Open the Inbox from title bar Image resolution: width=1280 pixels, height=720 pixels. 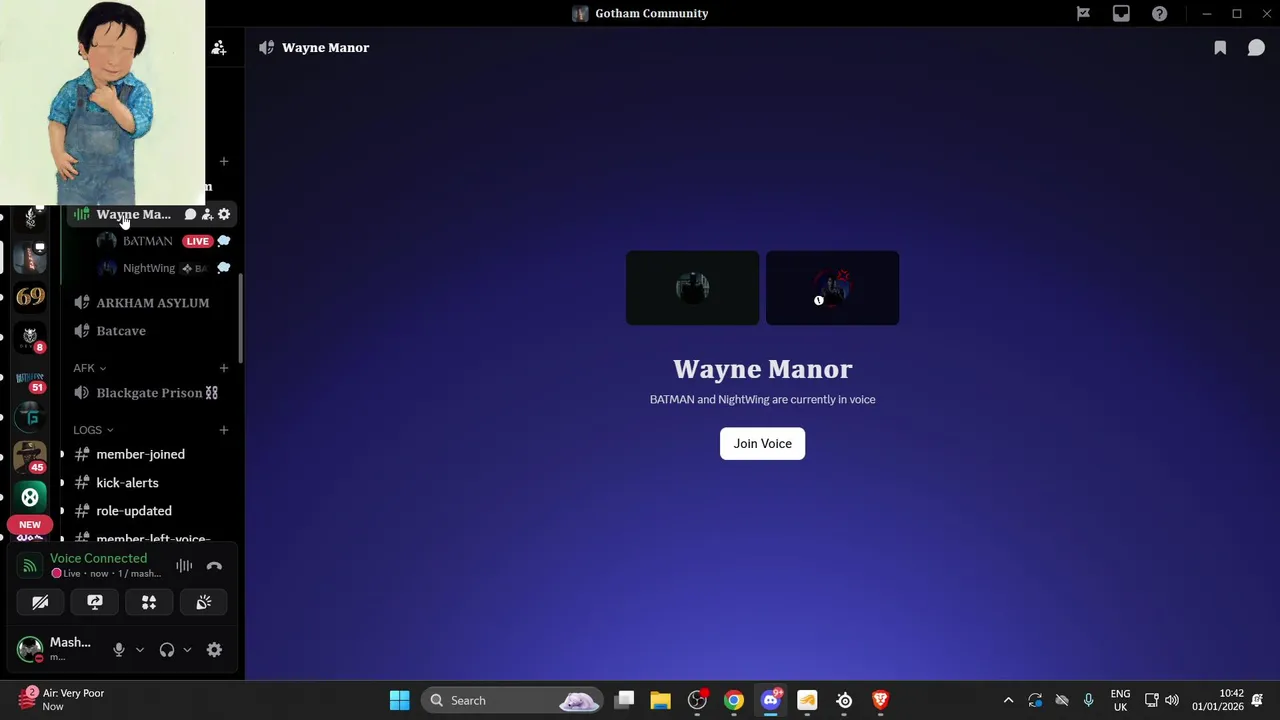[x=1121, y=14]
